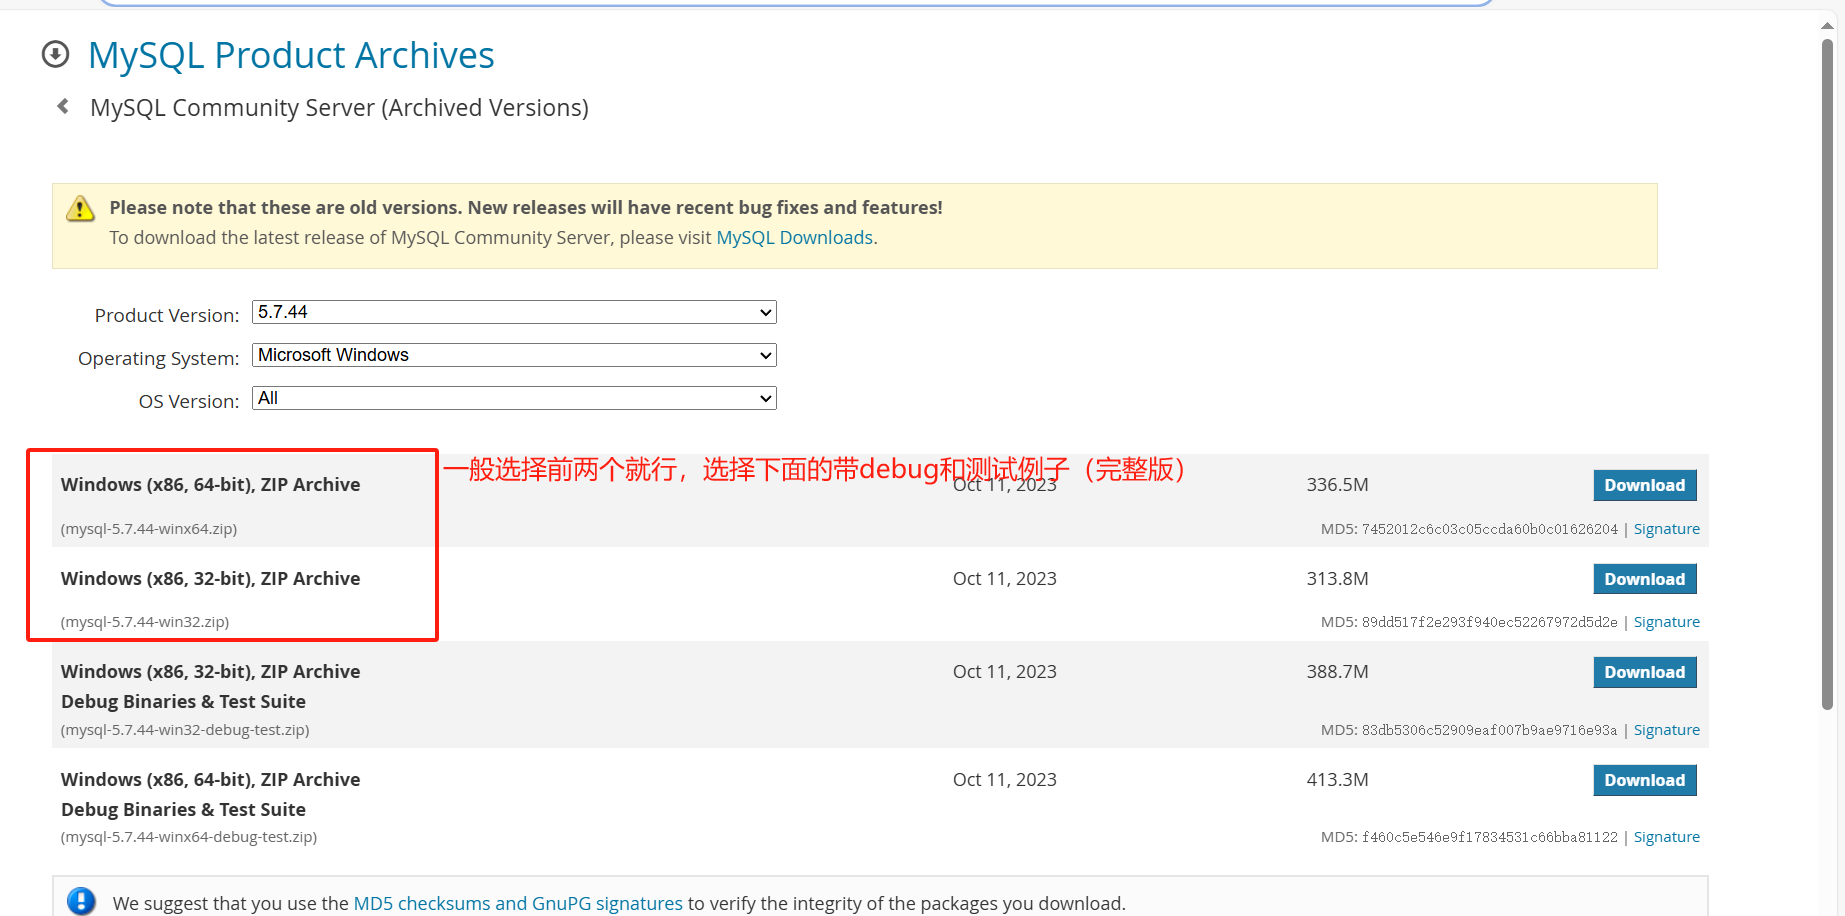Click the 336.5M file size value
The height and width of the screenshot is (916, 1845).
pyautogui.click(x=1337, y=485)
